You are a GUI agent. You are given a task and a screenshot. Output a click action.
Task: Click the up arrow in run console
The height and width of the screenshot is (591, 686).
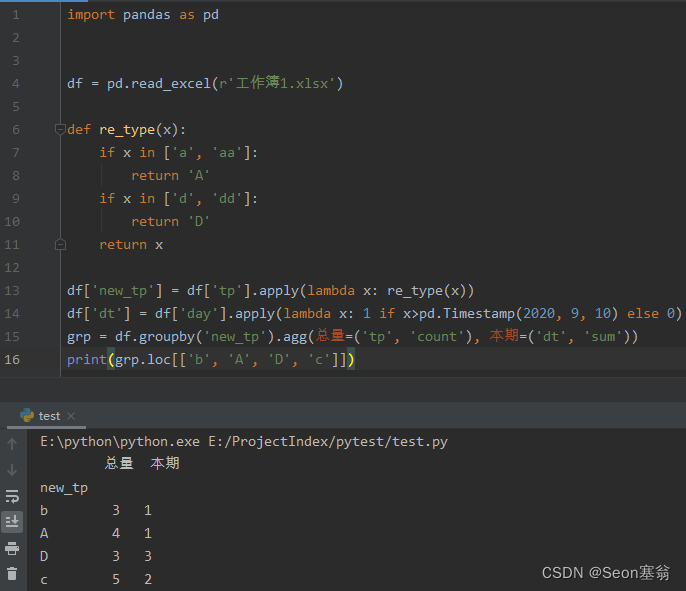point(12,444)
